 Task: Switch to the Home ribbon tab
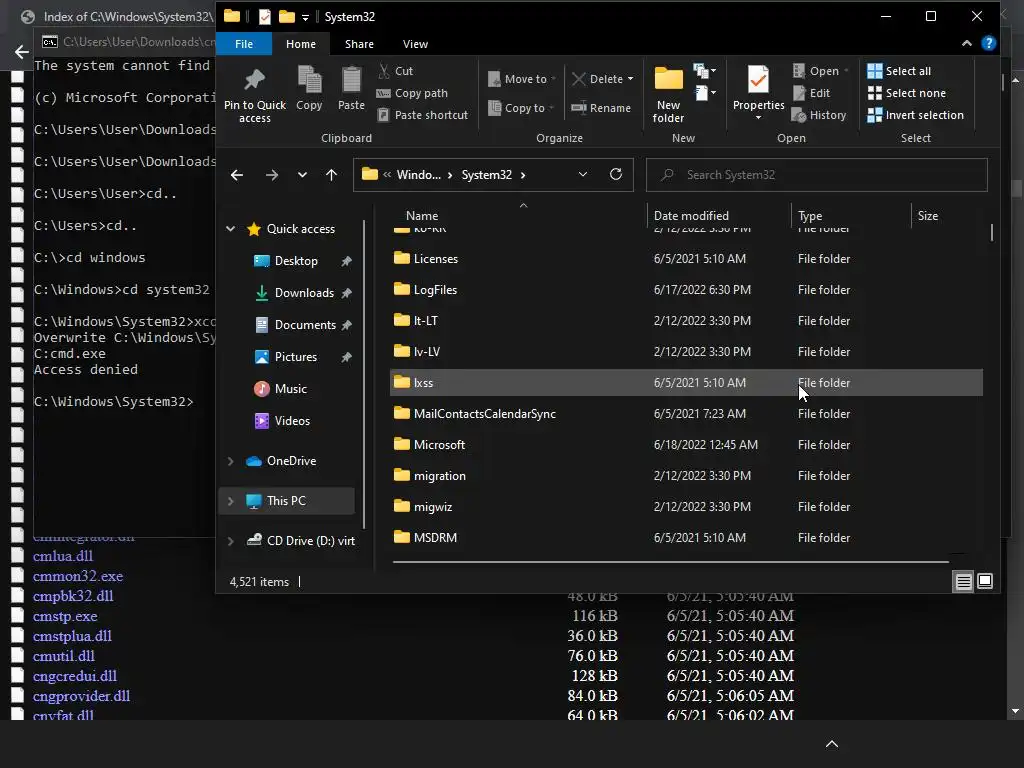(x=301, y=44)
